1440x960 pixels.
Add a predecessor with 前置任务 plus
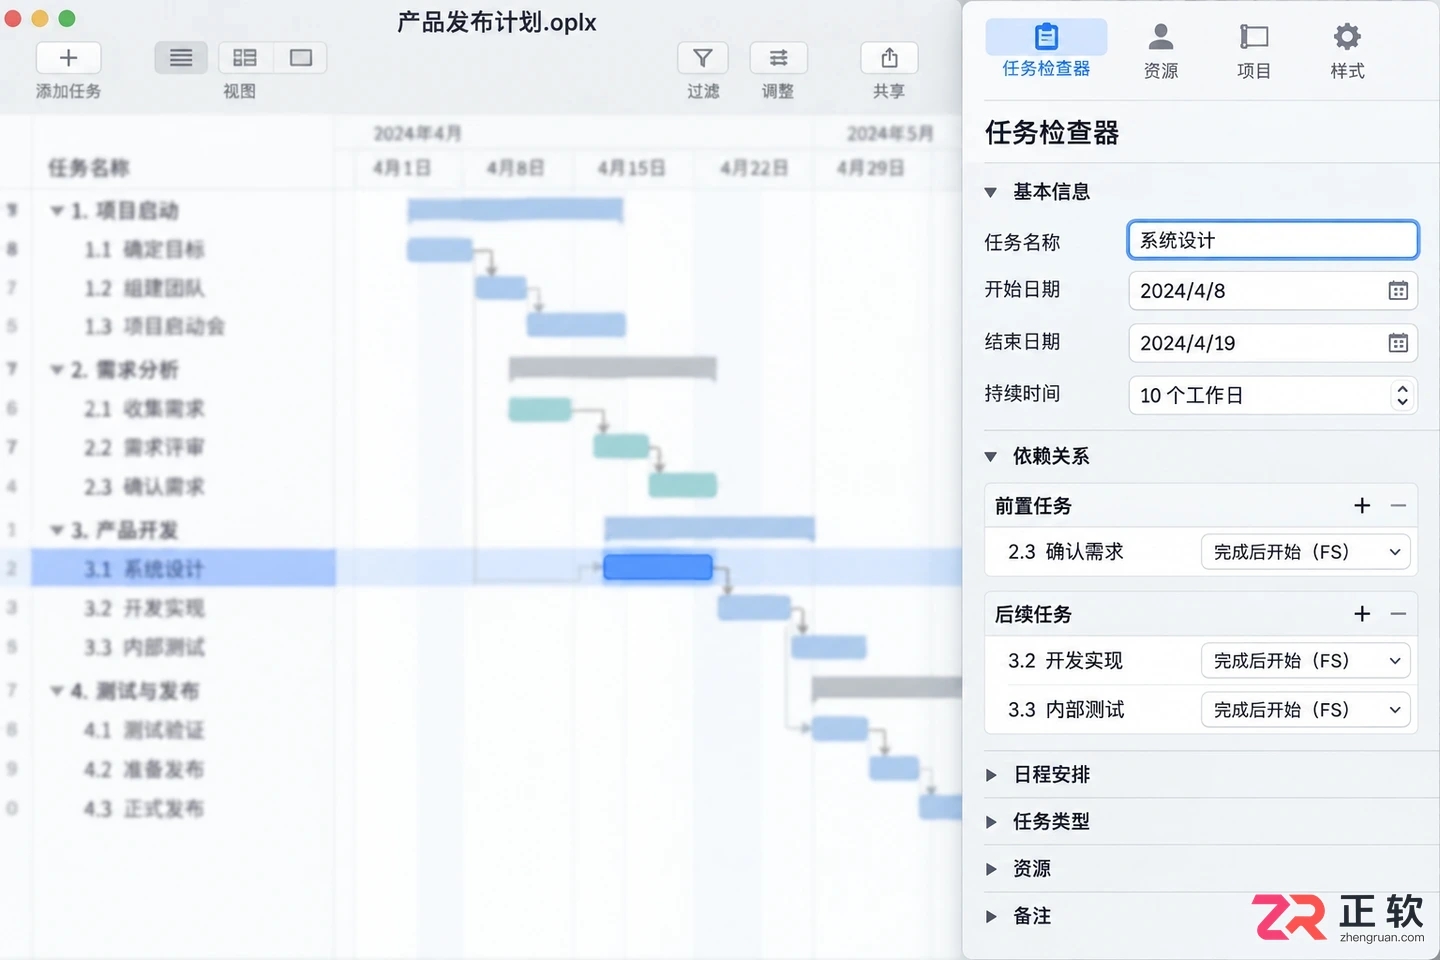tap(1362, 506)
